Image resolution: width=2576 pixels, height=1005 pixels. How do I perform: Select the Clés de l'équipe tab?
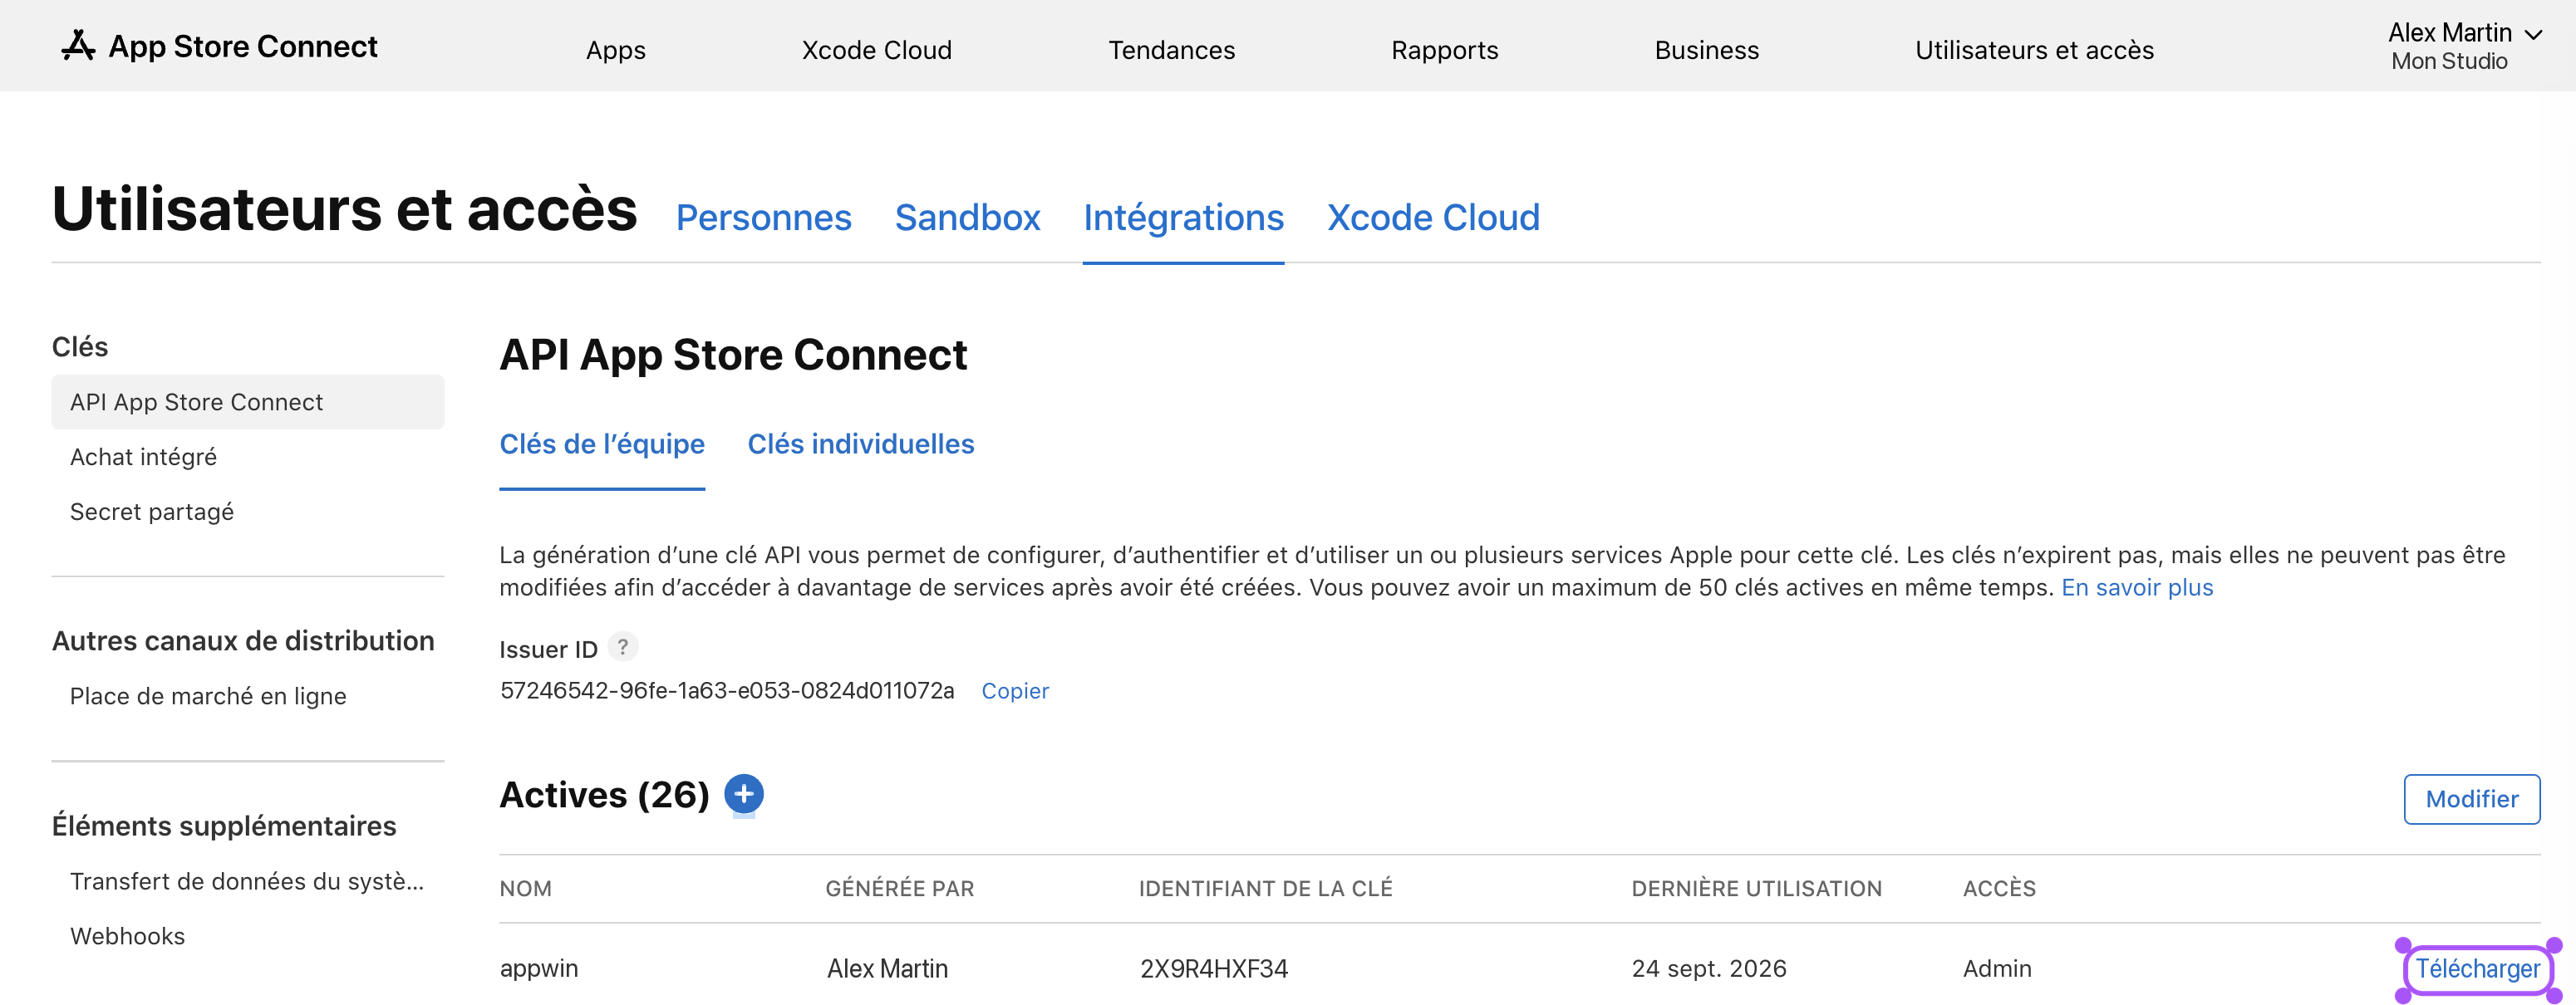pyautogui.click(x=602, y=444)
